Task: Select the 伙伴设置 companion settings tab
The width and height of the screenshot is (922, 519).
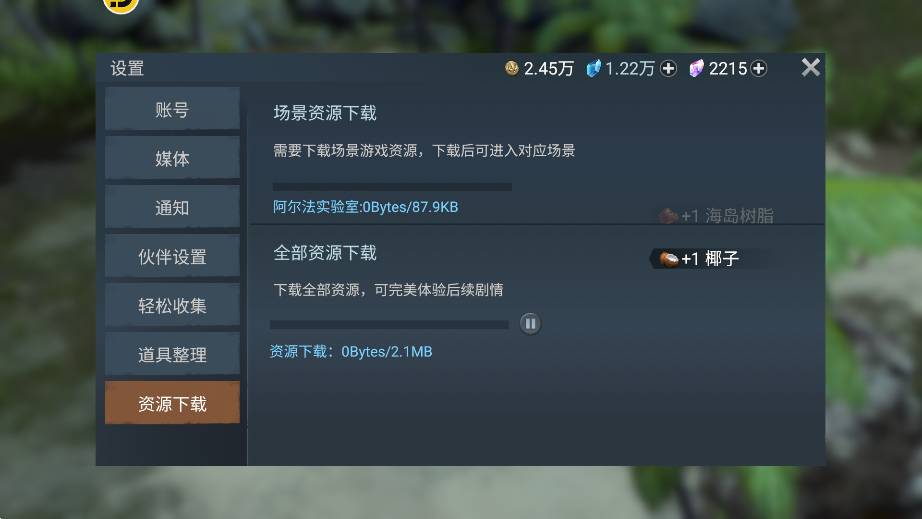Action: pyautogui.click(x=172, y=256)
